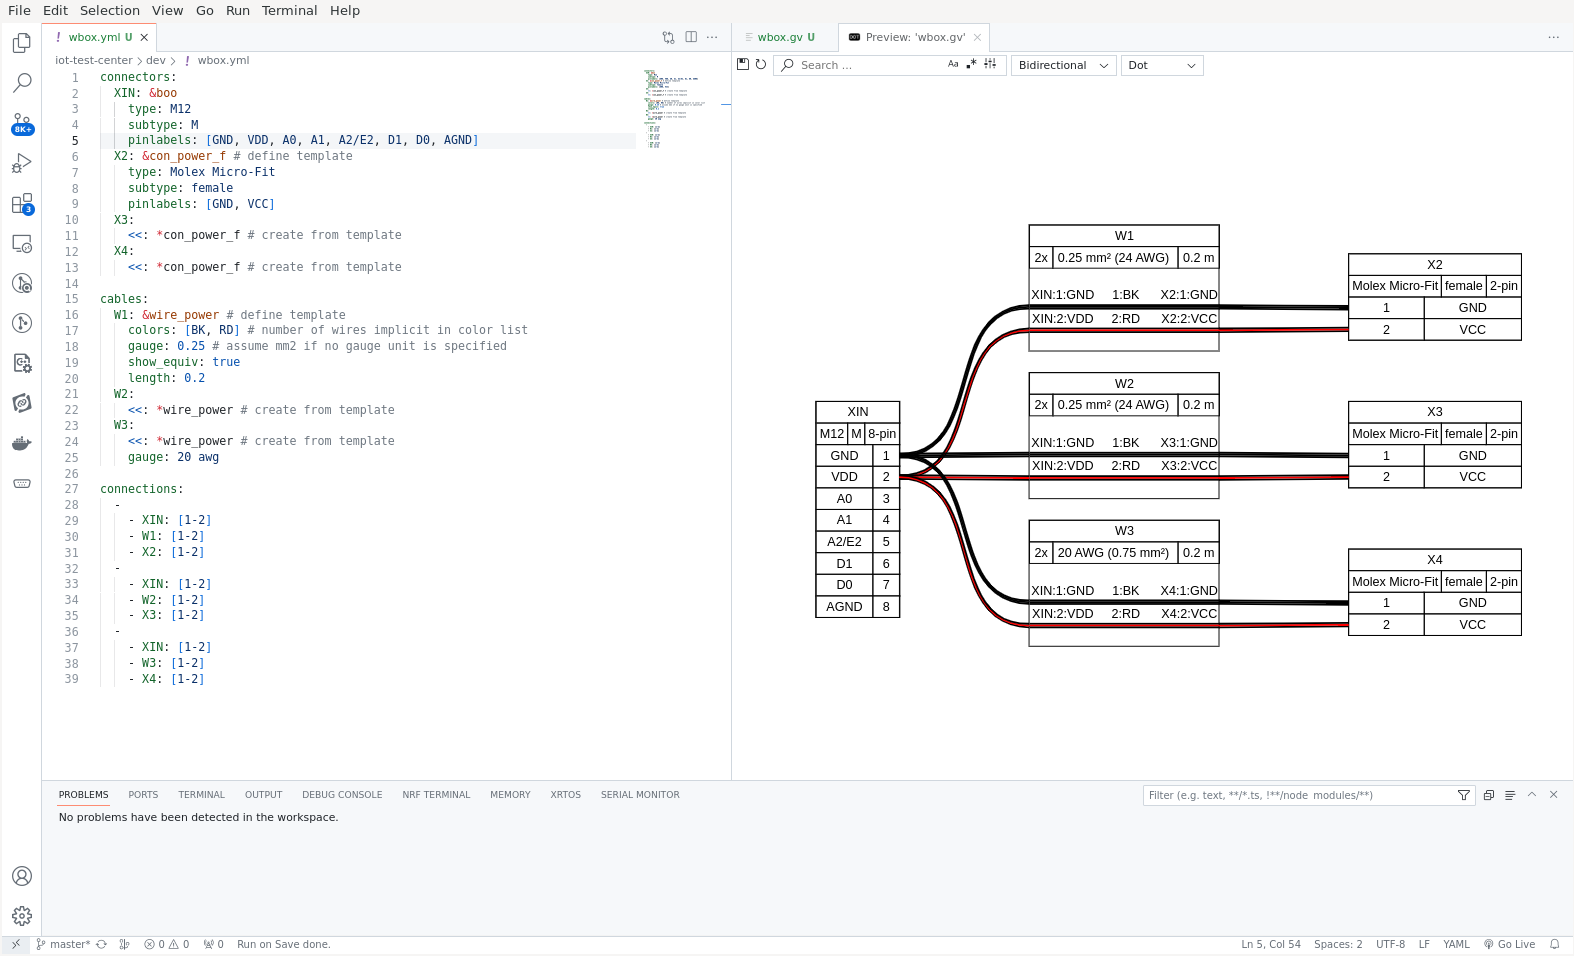Open the Dot layout engine dropdown
The width and height of the screenshot is (1574, 956).
1162,65
